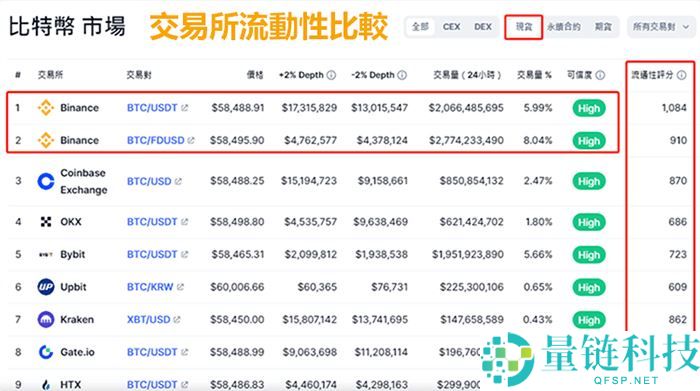Viewport: 700px width, 391px height.
Task: Select the 全部 filter tab
Action: point(420,27)
